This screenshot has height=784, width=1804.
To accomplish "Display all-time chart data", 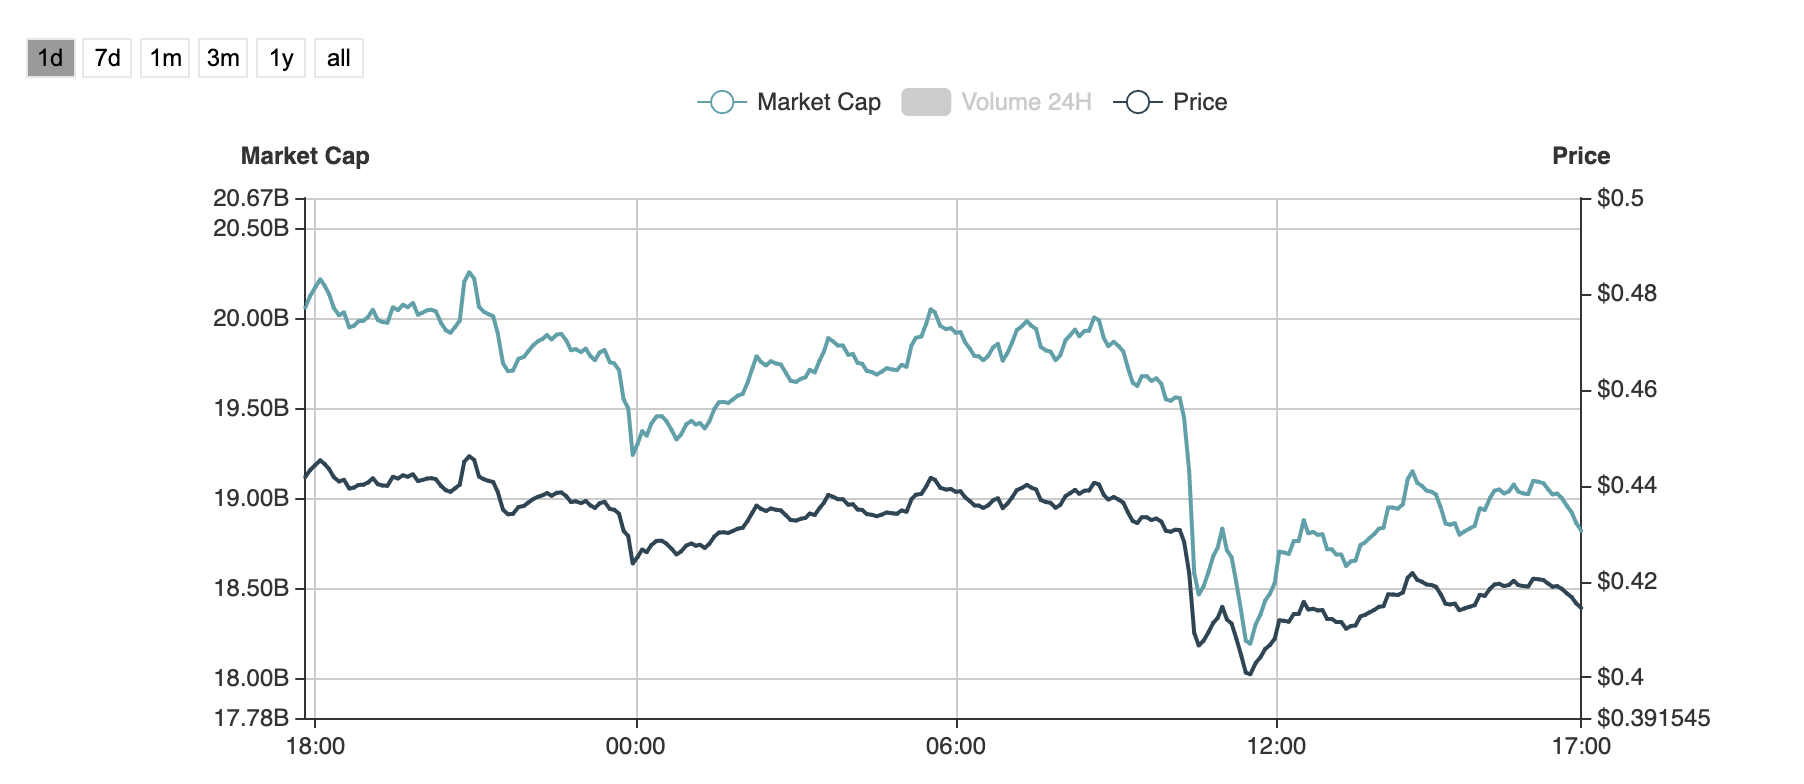I will pyautogui.click(x=339, y=58).
